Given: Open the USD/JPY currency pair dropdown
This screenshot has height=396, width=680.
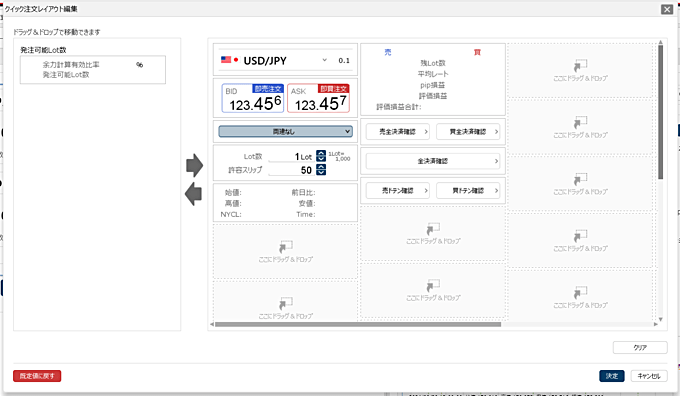Looking at the screenshot, I should (x=324, y=60).
